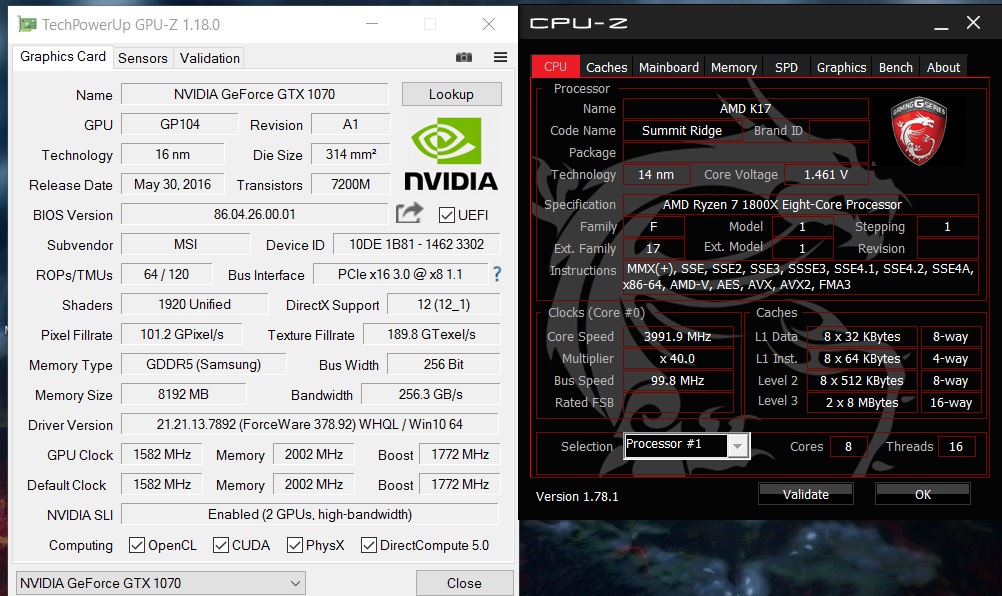Open the SPD tab in CPU-Z
The width and height of the screenshot is (1002, 596).
[x=786, y=67]
